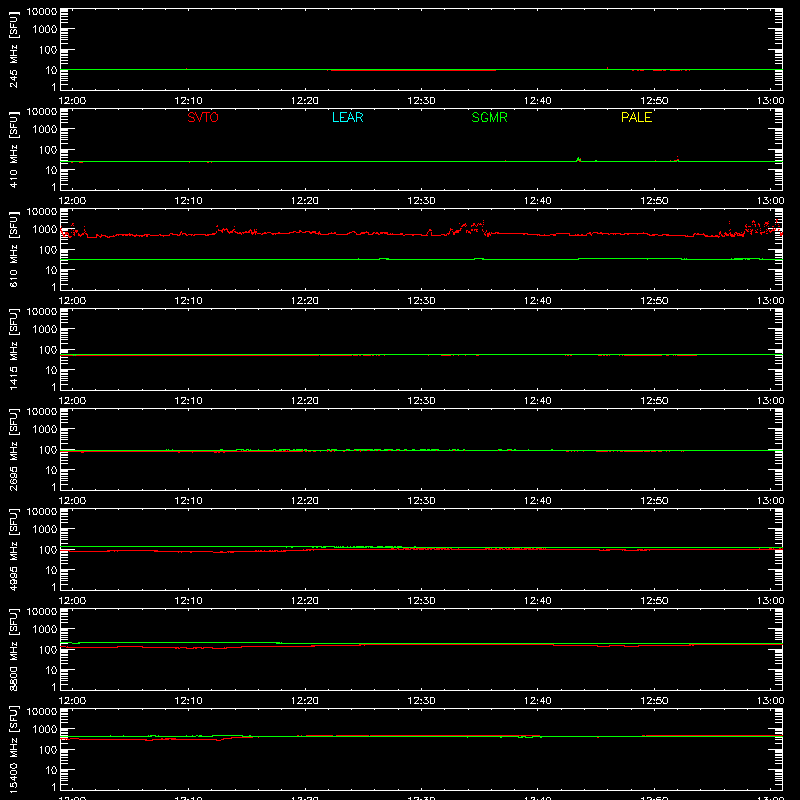Select the 12:40 label below the 410 MHz panel
800x800 pixels.
538,201
